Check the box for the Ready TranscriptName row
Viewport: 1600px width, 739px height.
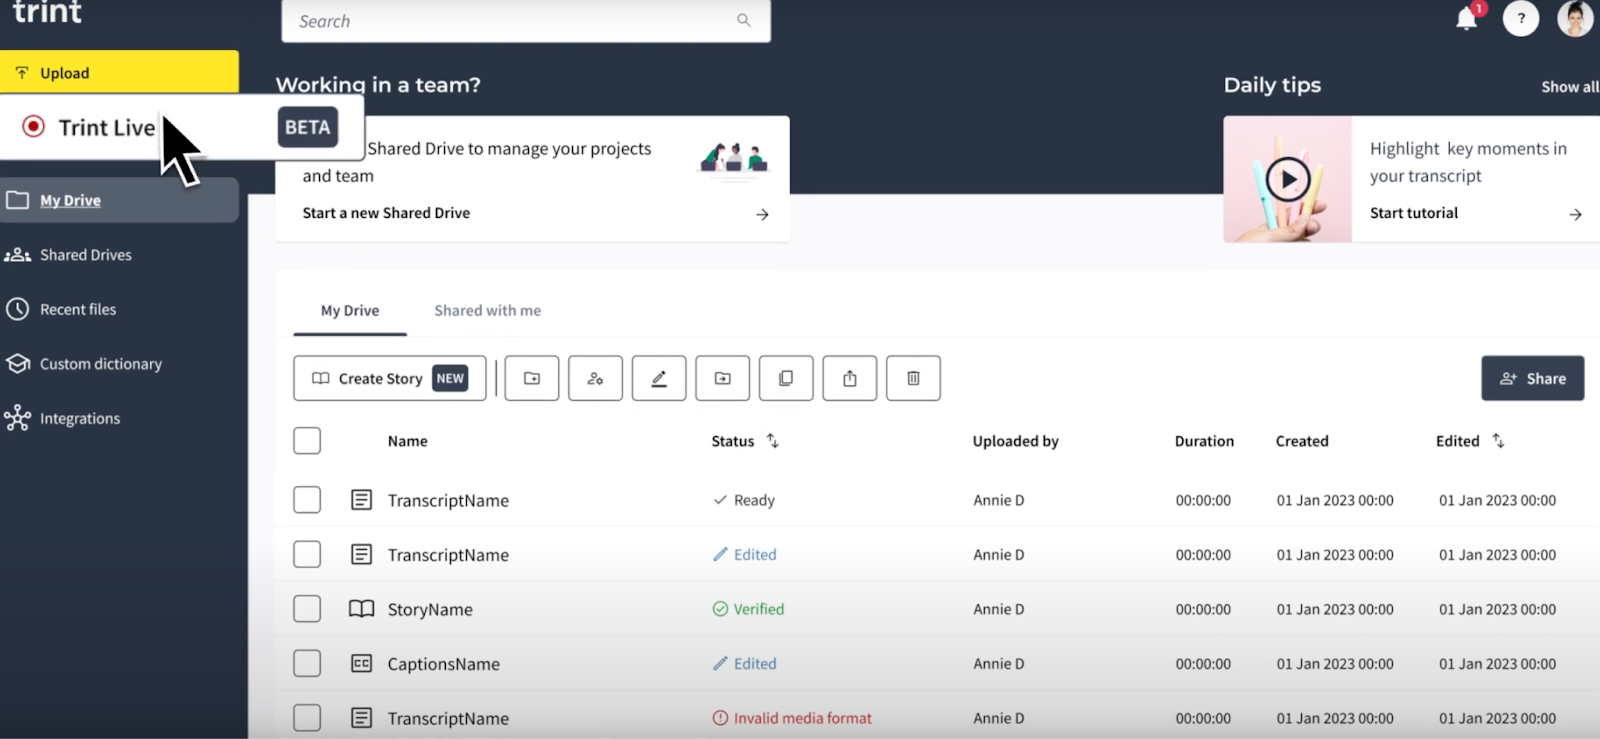[307, 499]
